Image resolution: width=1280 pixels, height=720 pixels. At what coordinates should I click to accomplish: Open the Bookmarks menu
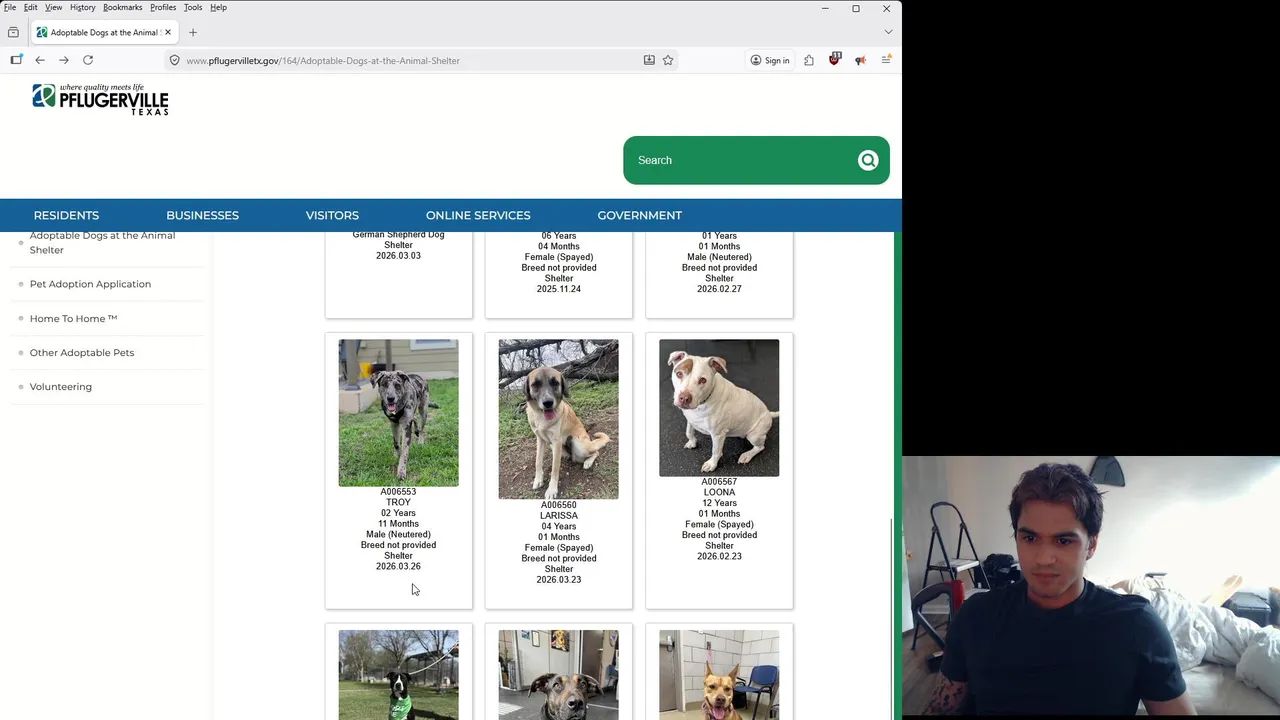coord(123,7)
